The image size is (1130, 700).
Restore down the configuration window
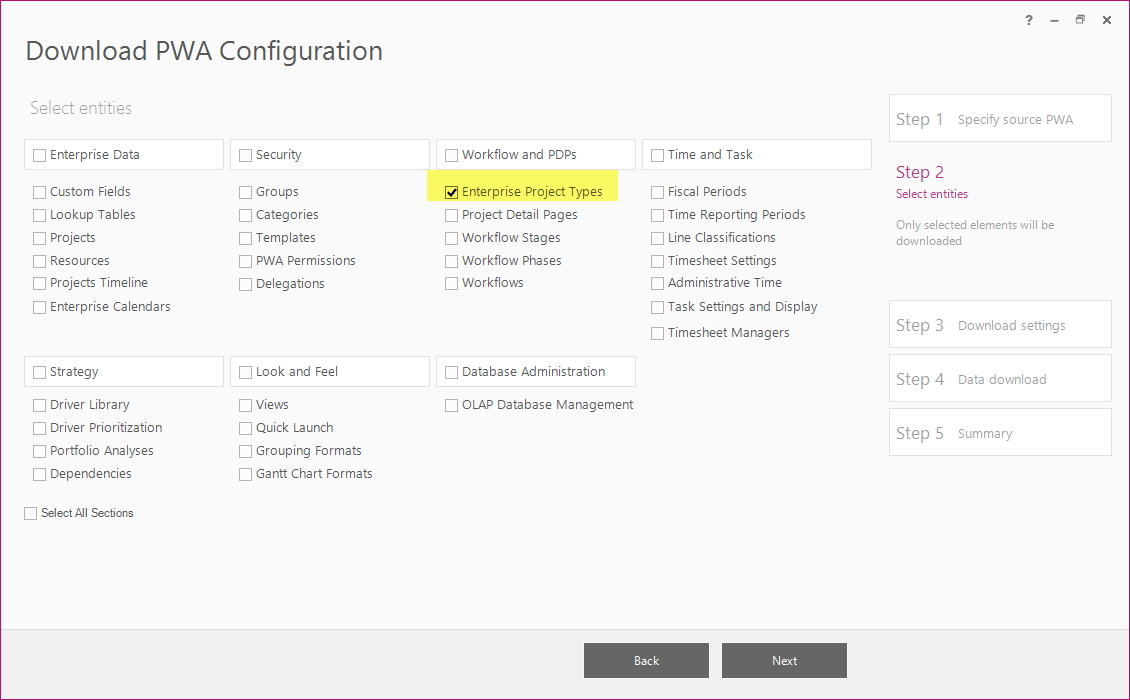point(1080,20)
